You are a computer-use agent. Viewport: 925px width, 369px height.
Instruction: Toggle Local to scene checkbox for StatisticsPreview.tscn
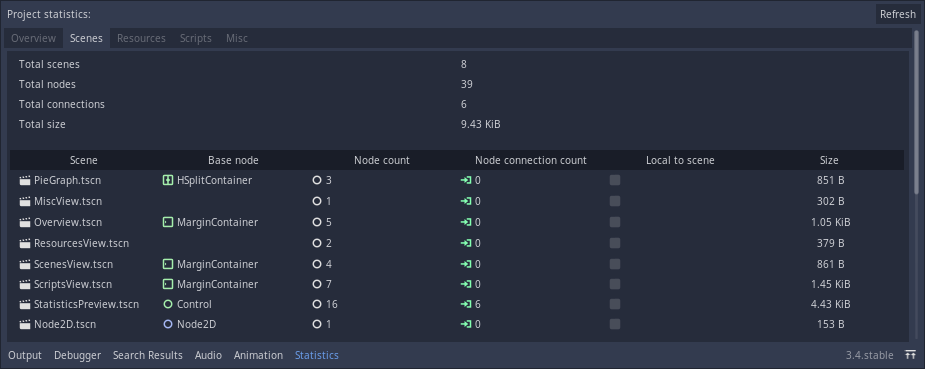(615, 304)
